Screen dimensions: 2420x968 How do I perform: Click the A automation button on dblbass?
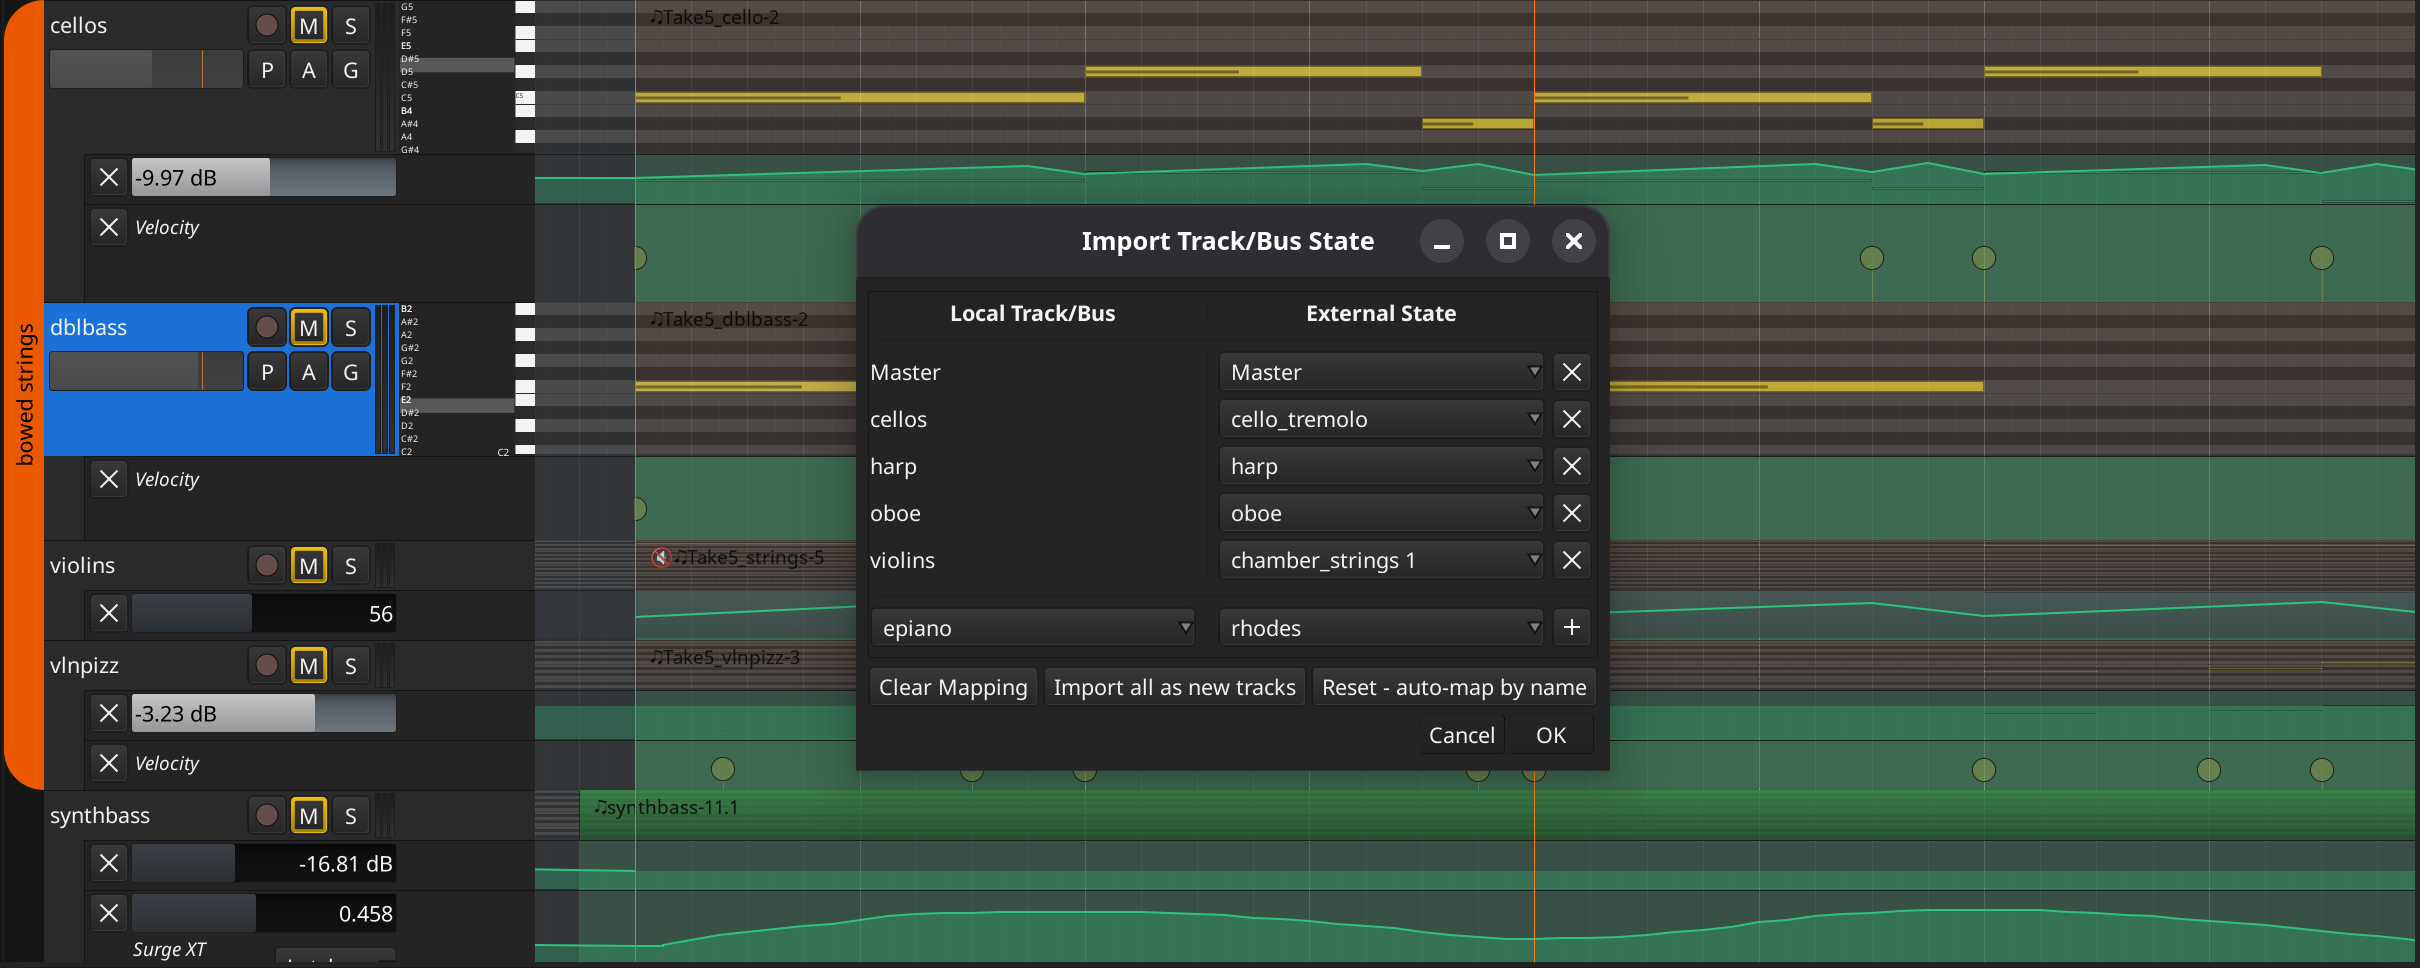[308, 371]
